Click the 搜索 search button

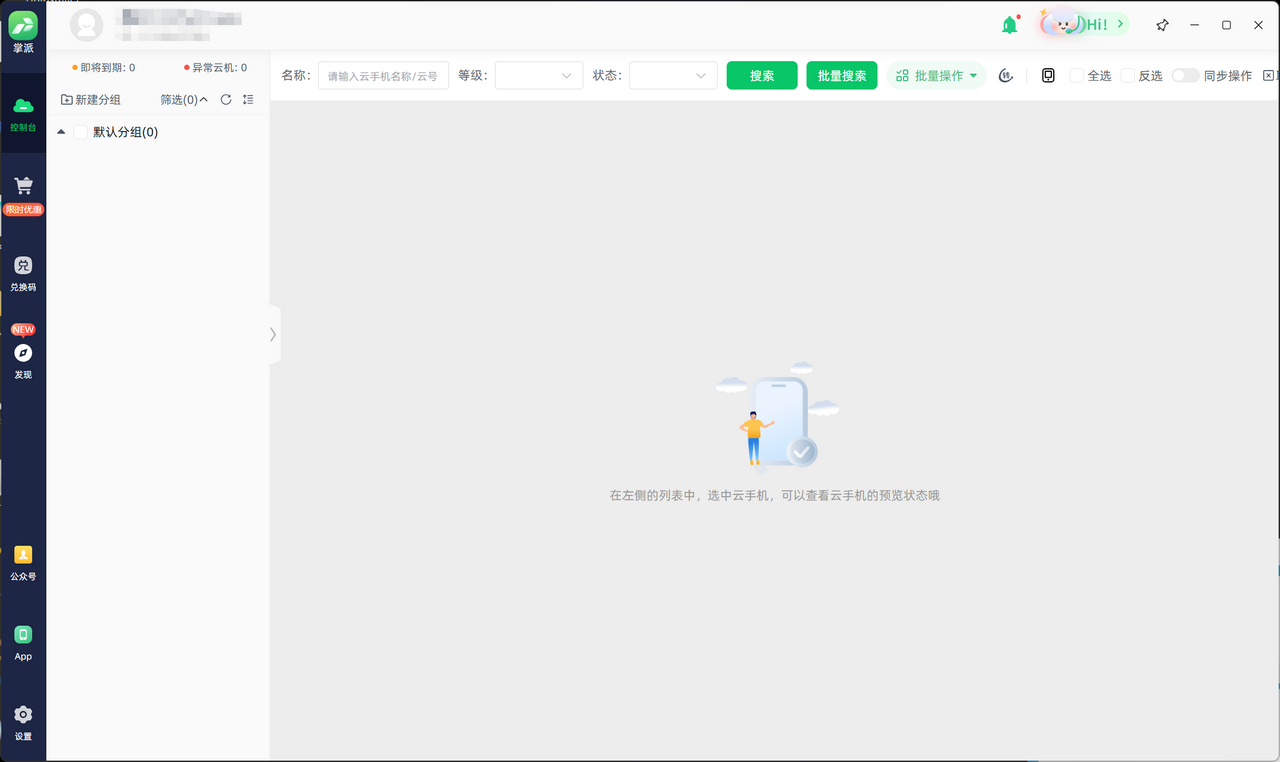tap(761, 75)
